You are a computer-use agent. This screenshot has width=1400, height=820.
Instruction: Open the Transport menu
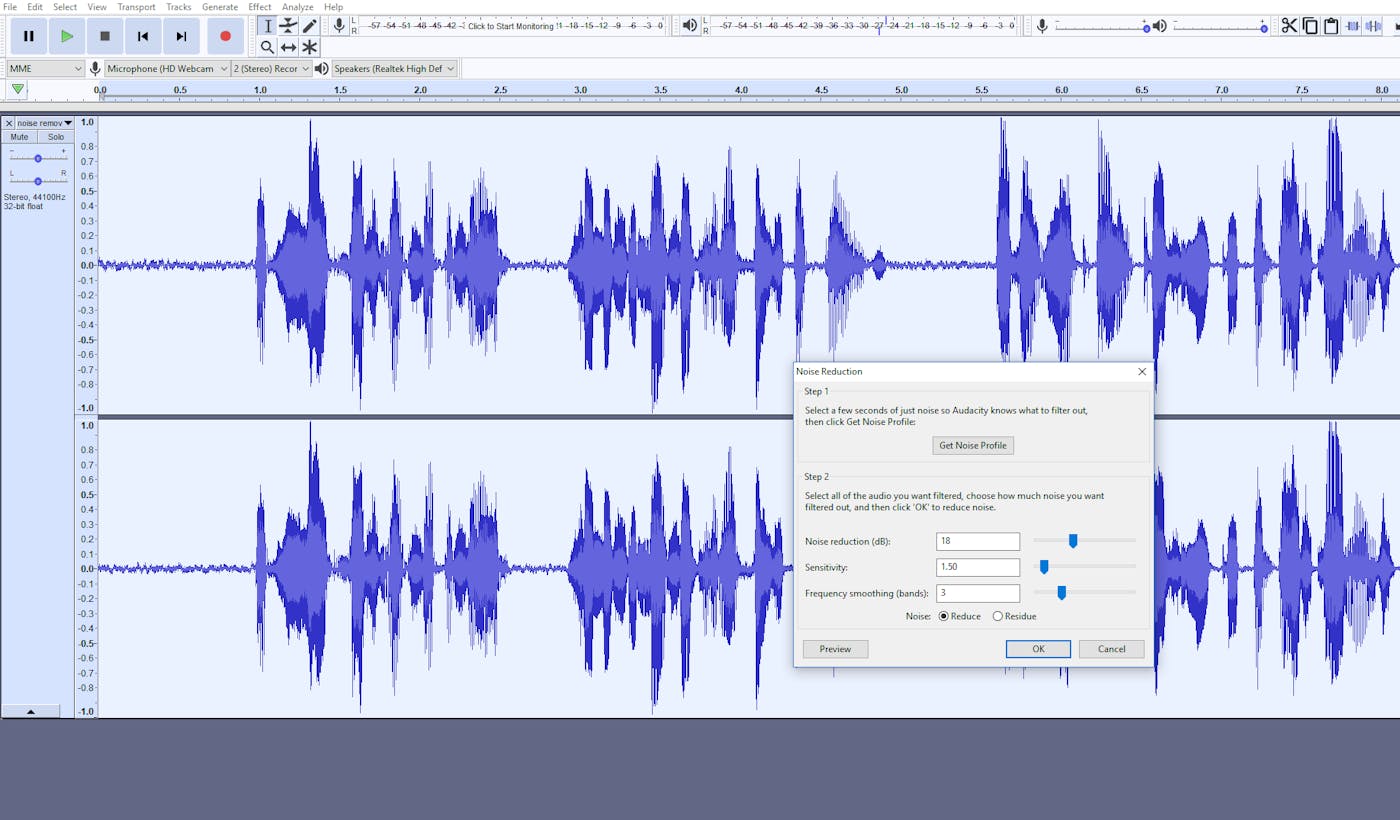tap(136, 7)
